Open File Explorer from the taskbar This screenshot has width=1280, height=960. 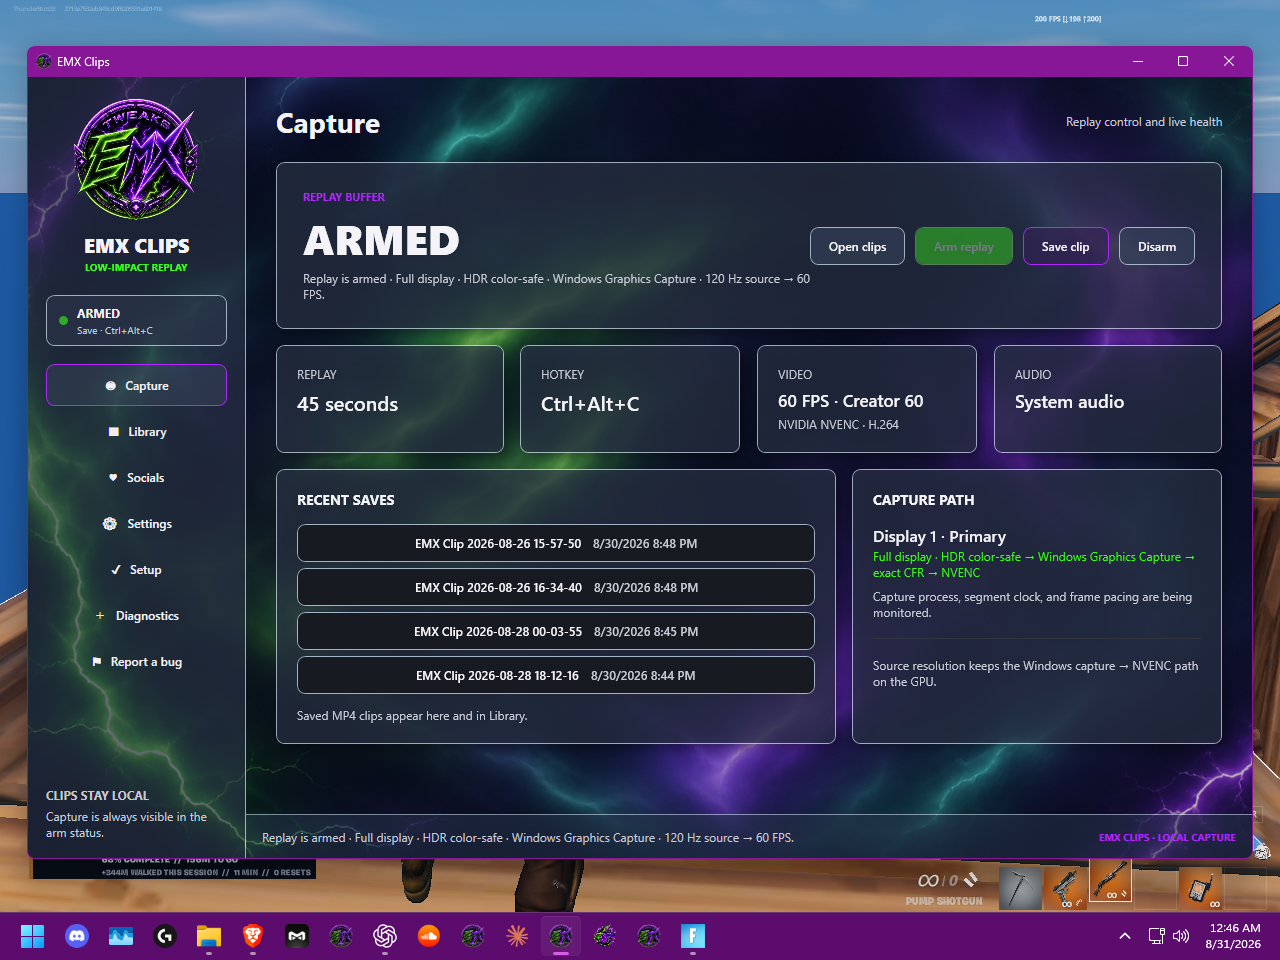[209, 936]
